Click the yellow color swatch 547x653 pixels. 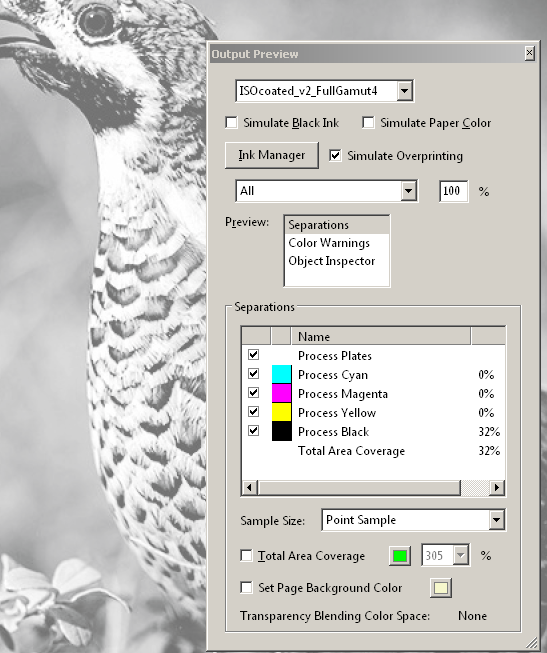[x=282, y=412]
